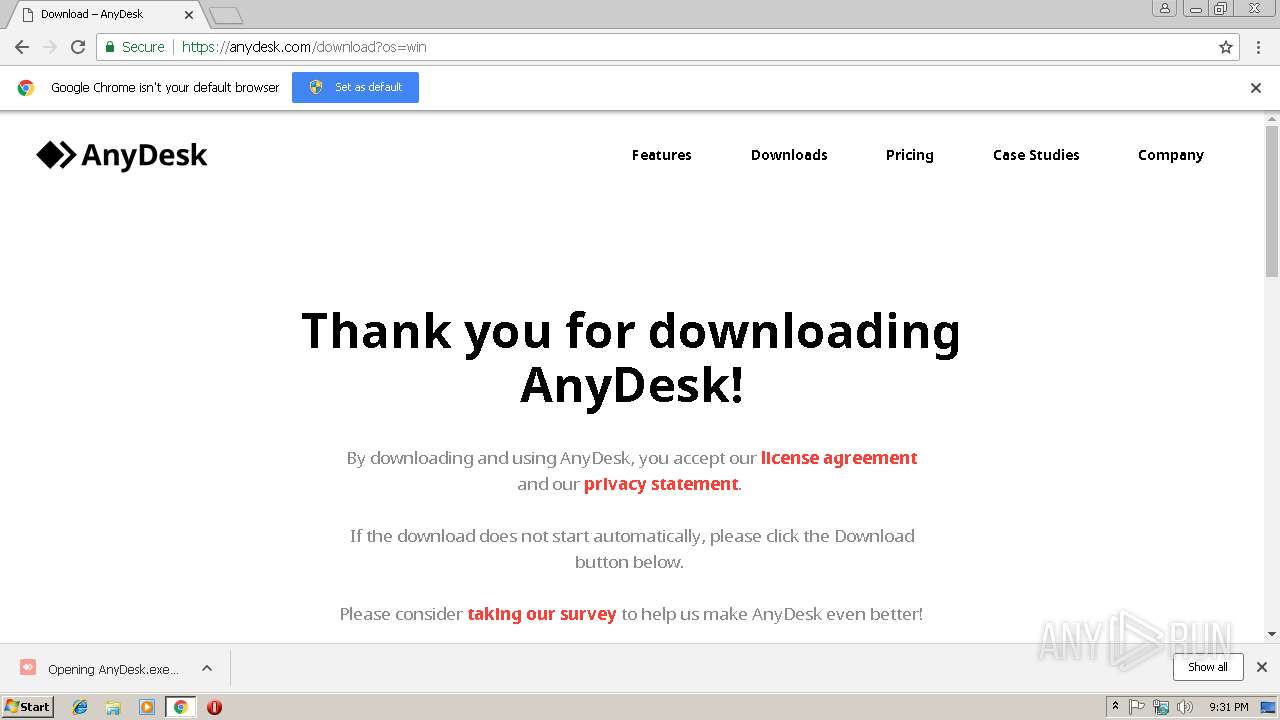The width and height of the screenshot is (1280, 720).
Task: Bookmark page with the star icon
Action: coord(1226,47)
